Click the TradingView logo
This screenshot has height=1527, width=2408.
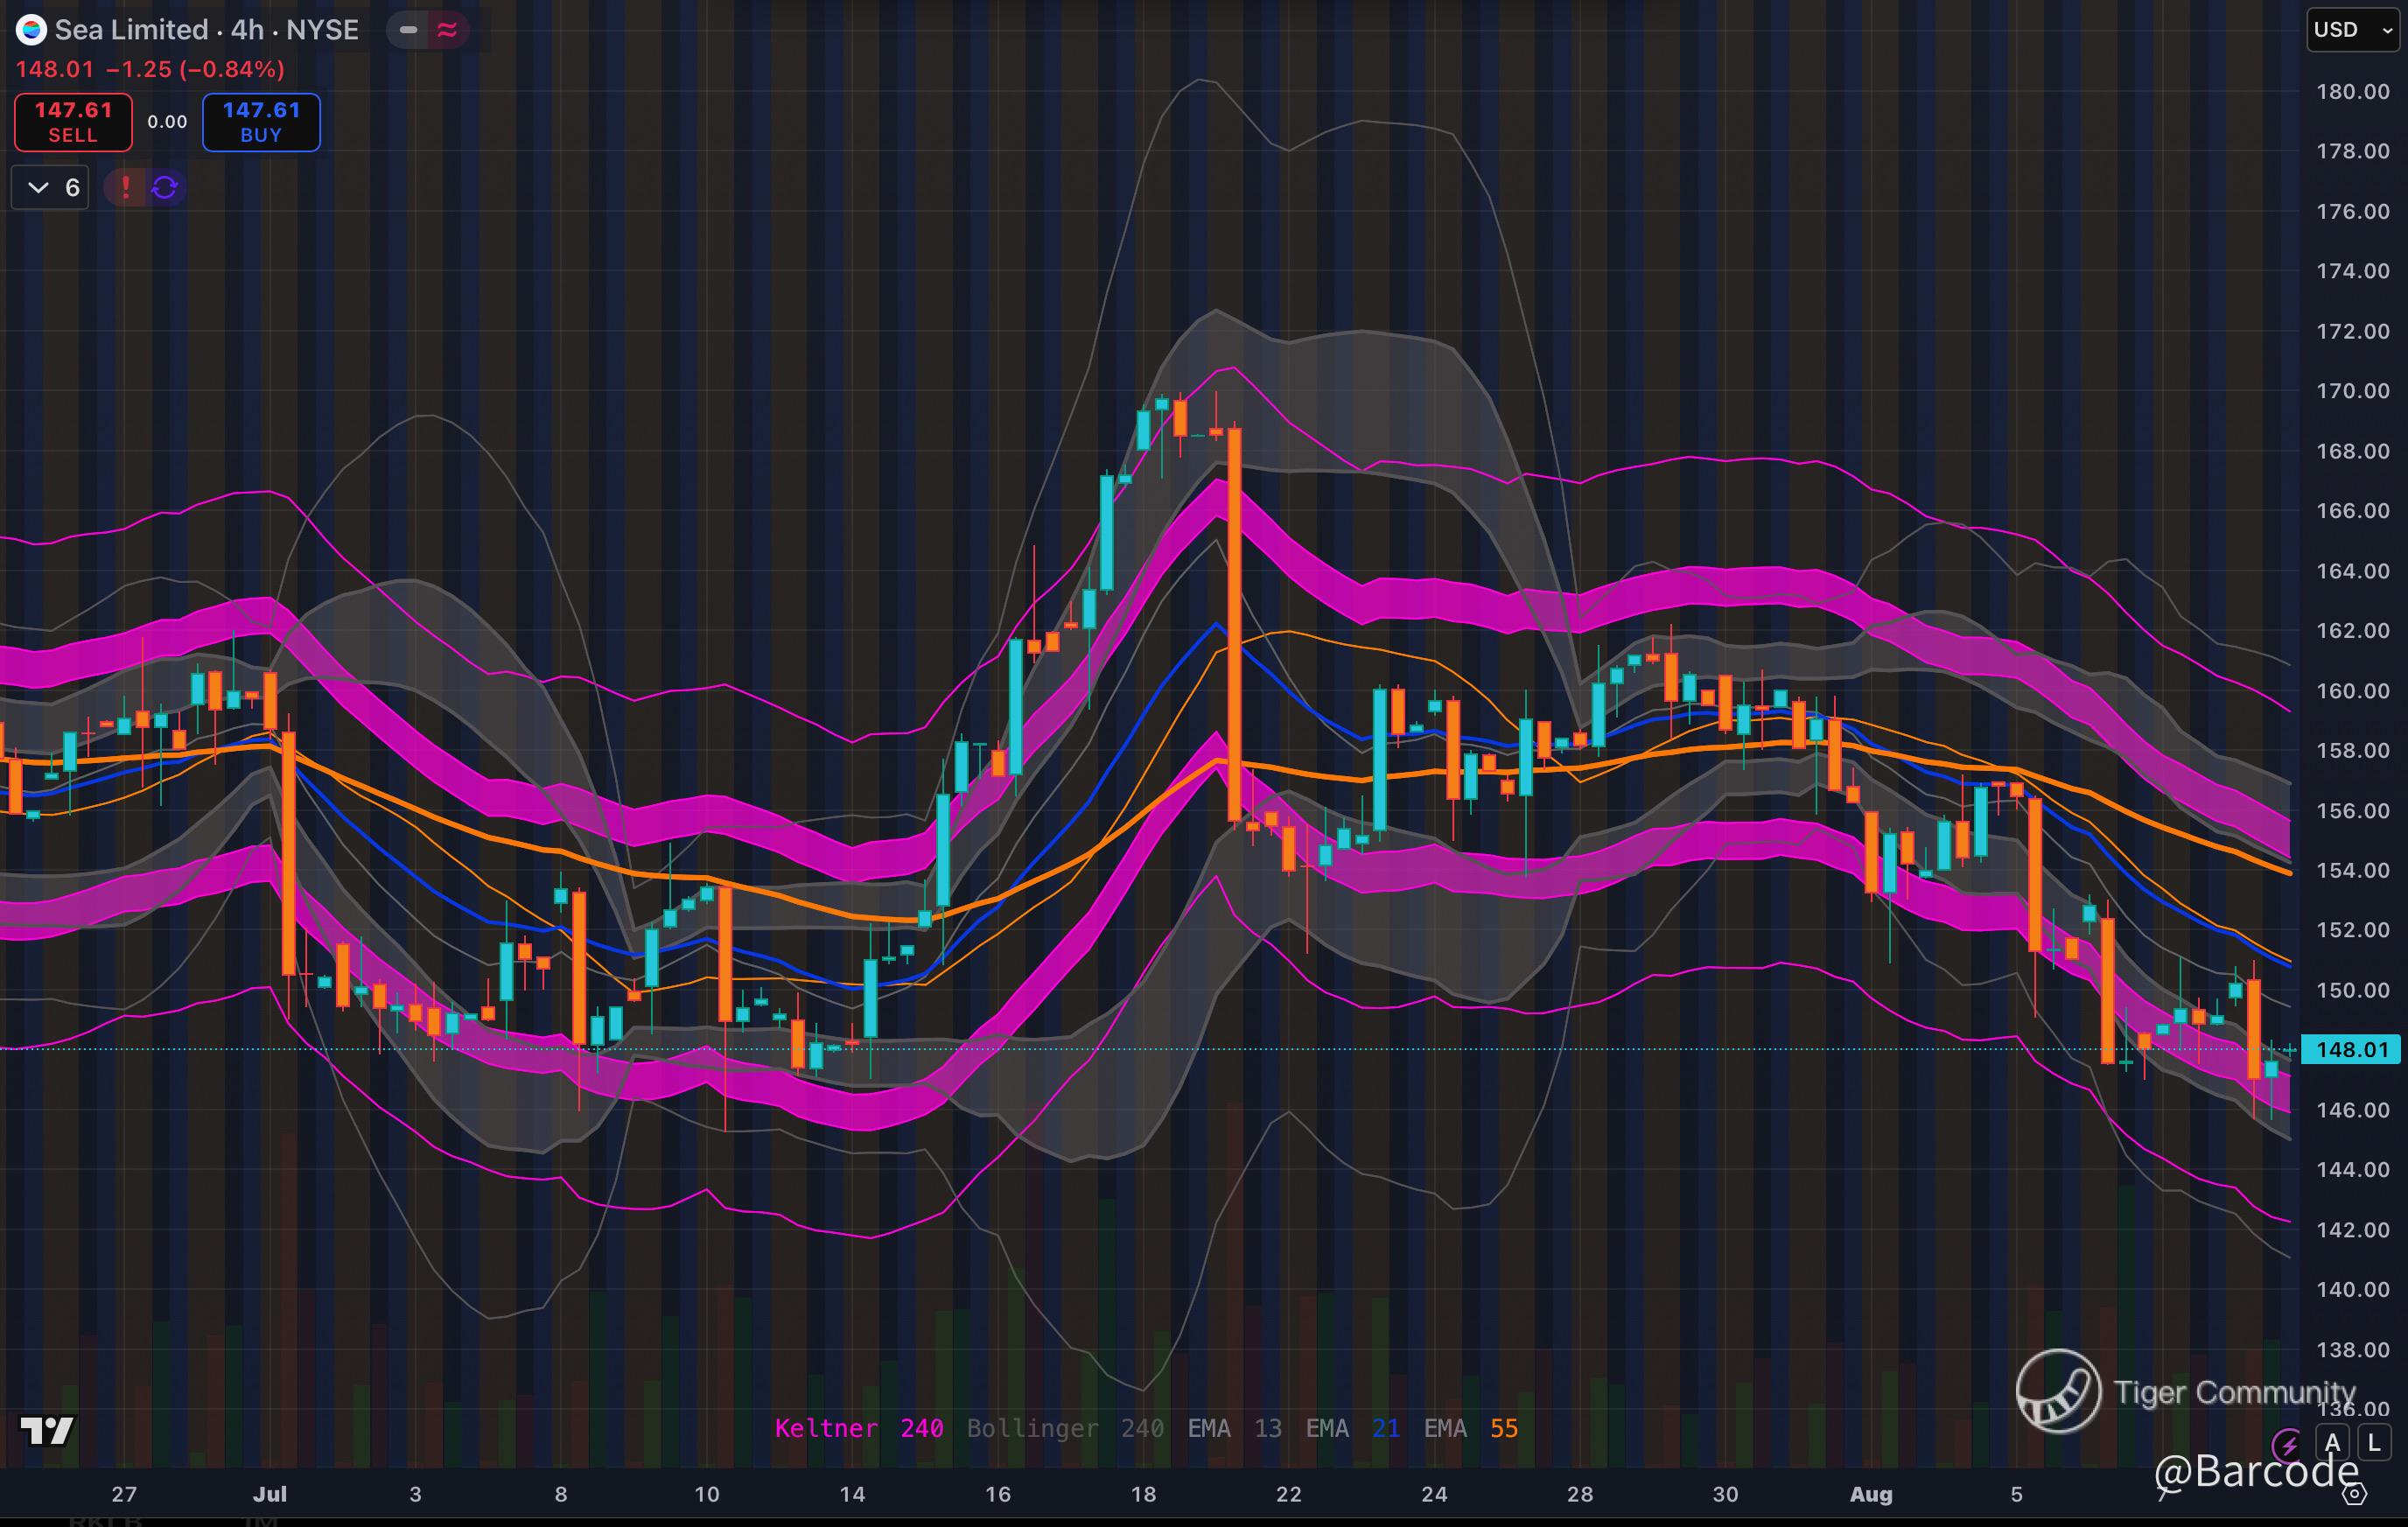(47, 1431)
